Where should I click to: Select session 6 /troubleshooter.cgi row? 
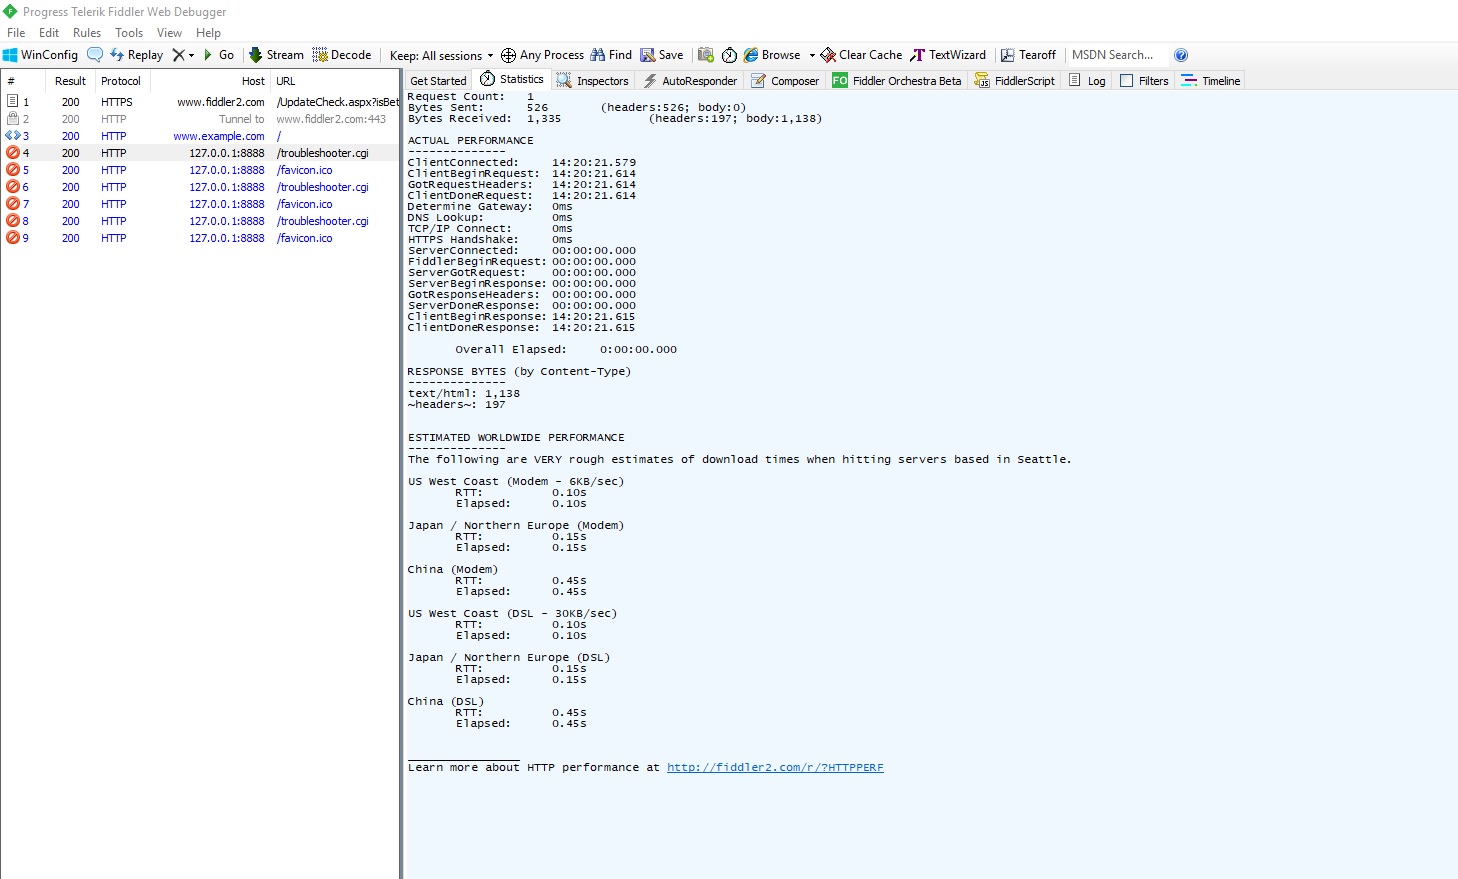coord(200,187)
